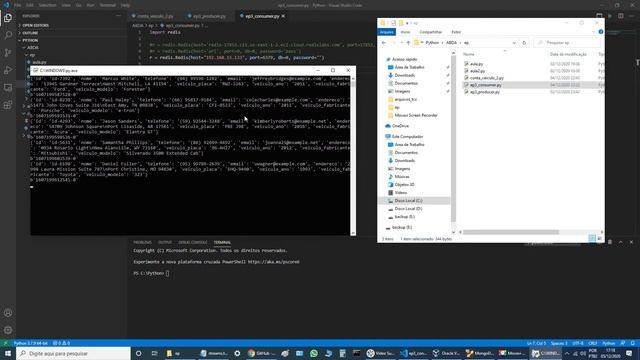Click the split editor icon in VS Code
The image size is (640, 360).
pos(620,16)
